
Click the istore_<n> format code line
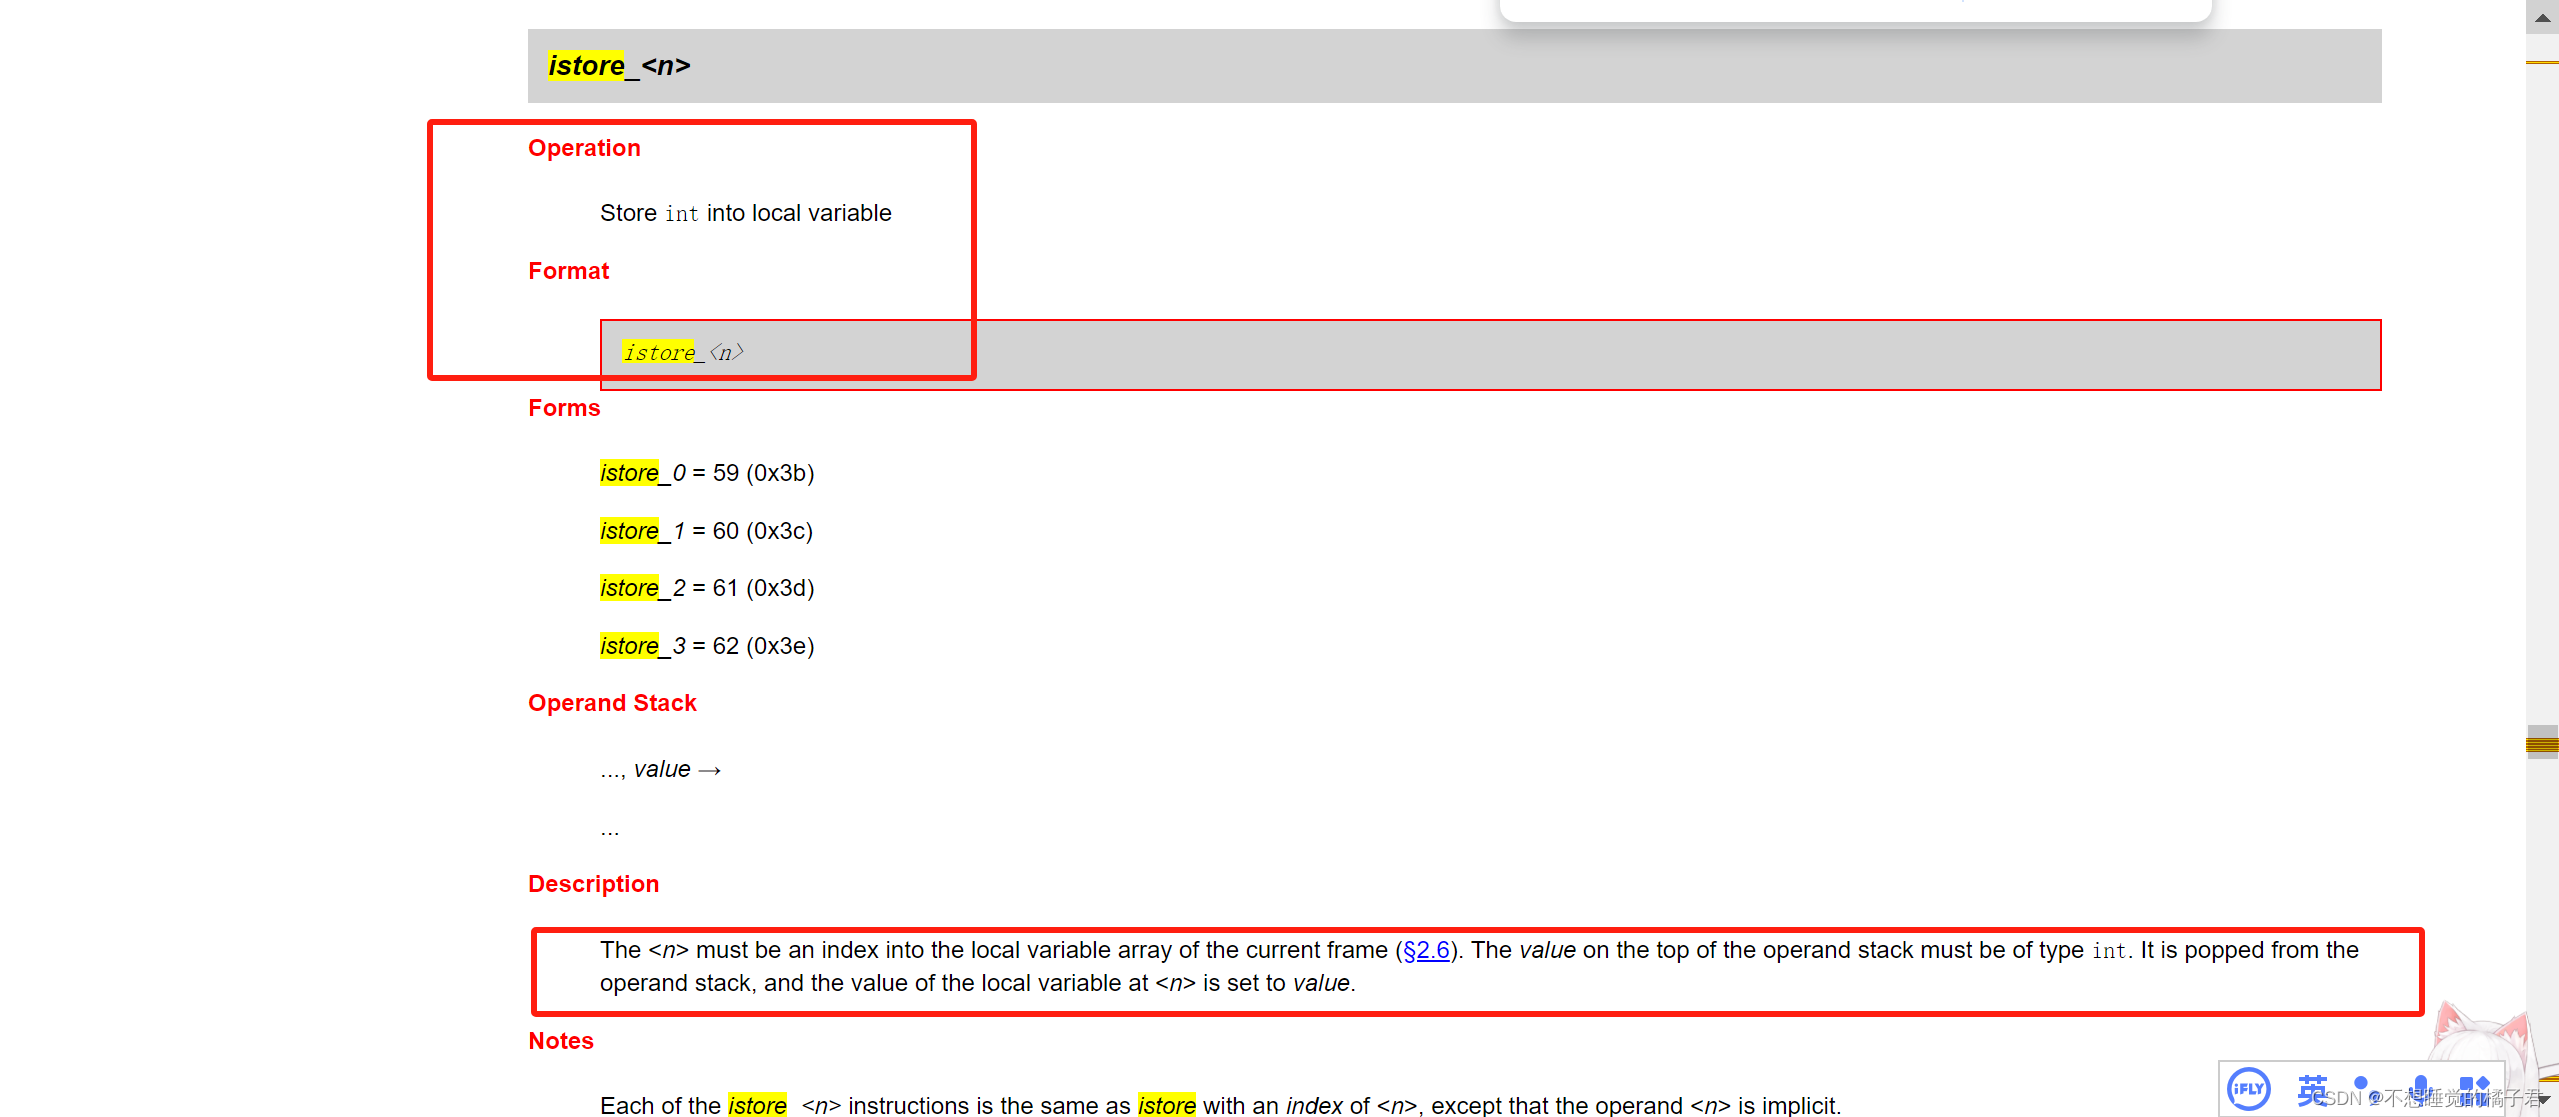coord(683,353)
